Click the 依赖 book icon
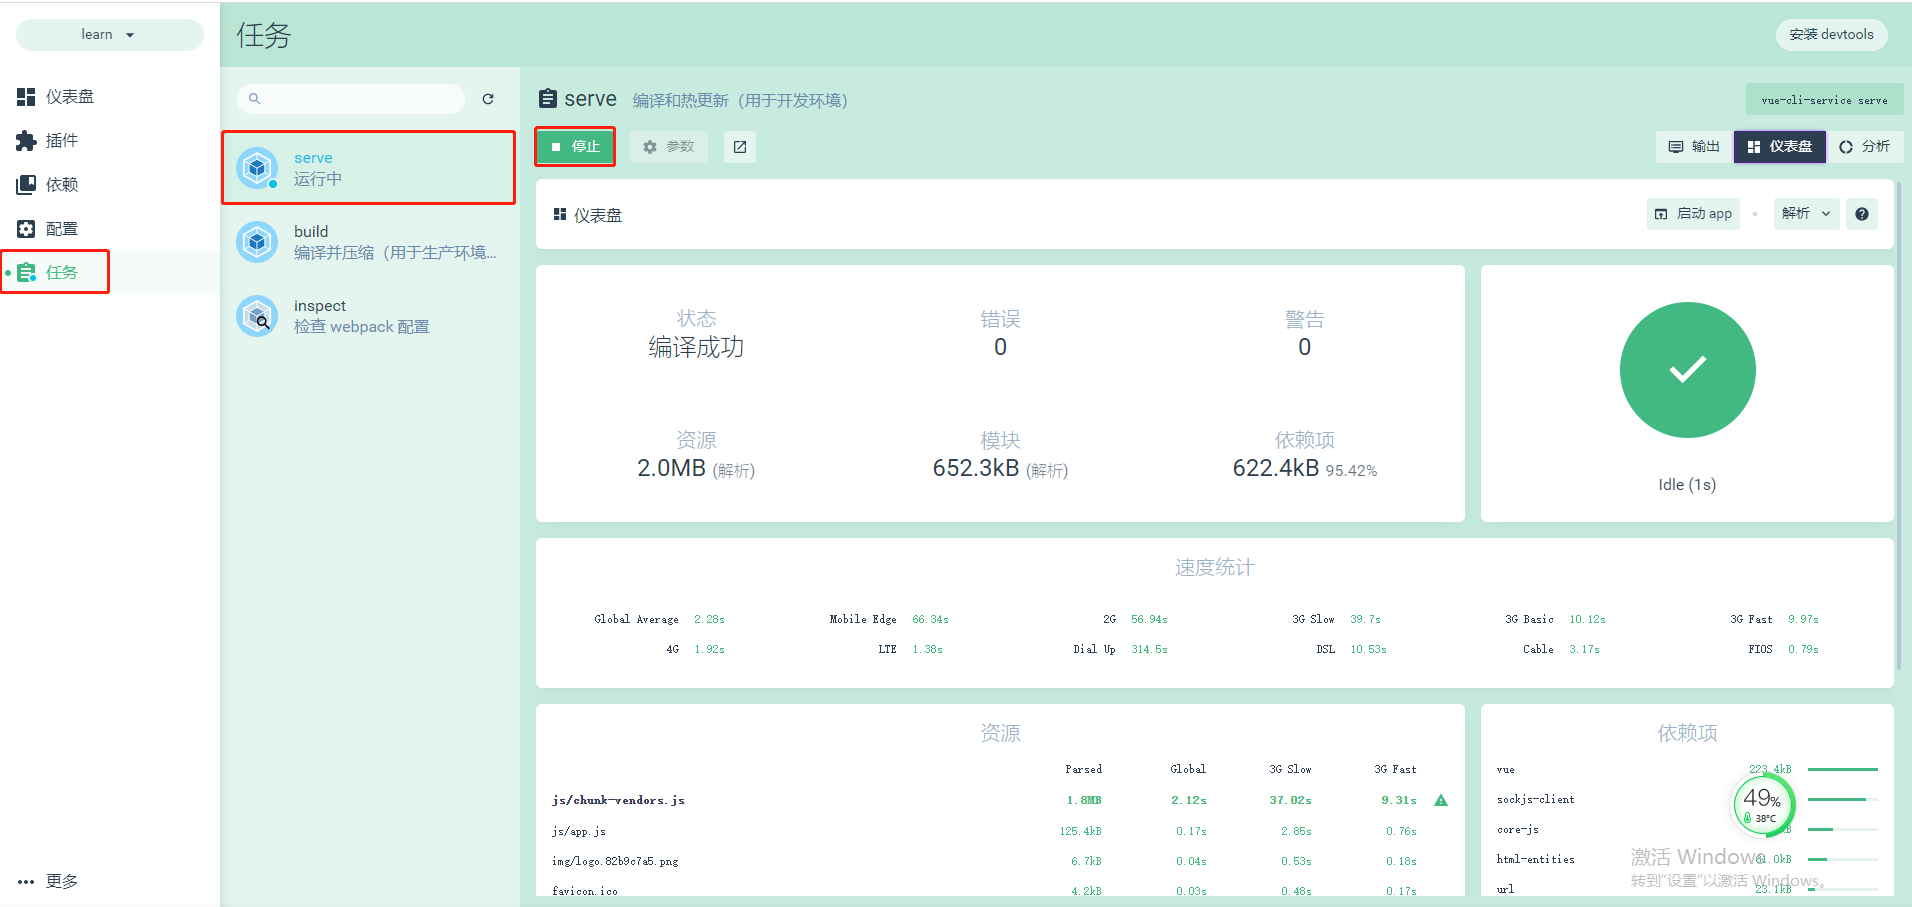The height and width of the screenshot is (907, 1912). (26, 185)
